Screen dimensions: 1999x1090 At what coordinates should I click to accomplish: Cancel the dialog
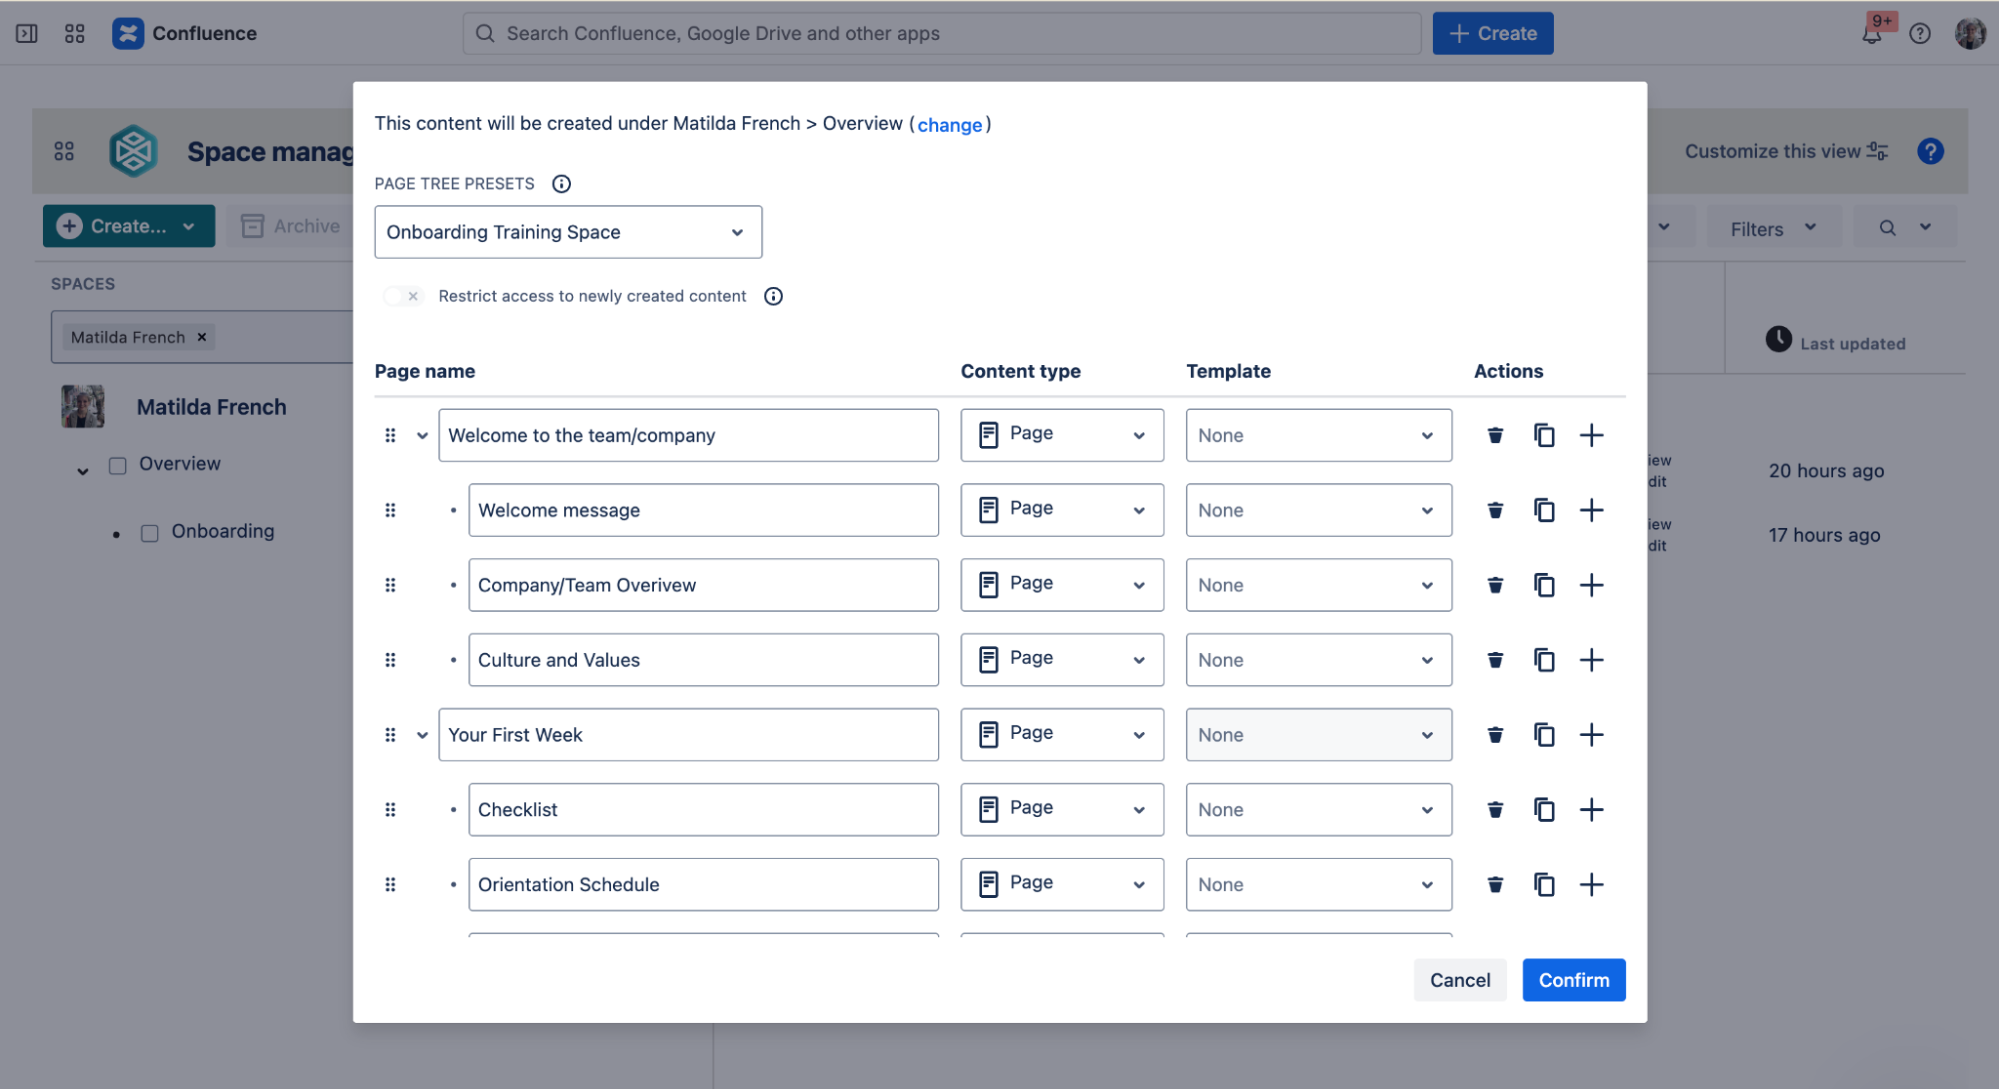click(1459, 980)
